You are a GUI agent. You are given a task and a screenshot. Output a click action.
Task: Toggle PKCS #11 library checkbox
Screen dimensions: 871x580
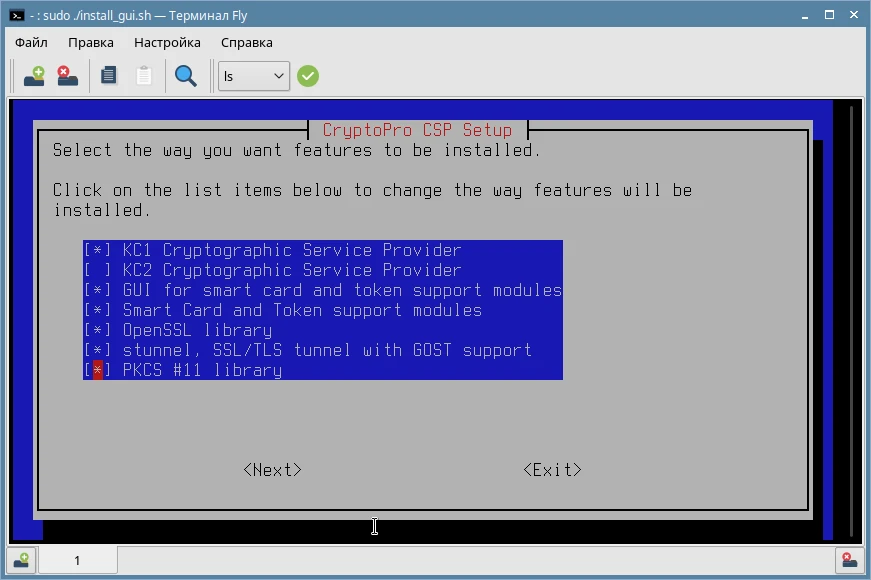pyautogui.click(x=97, y=371)
